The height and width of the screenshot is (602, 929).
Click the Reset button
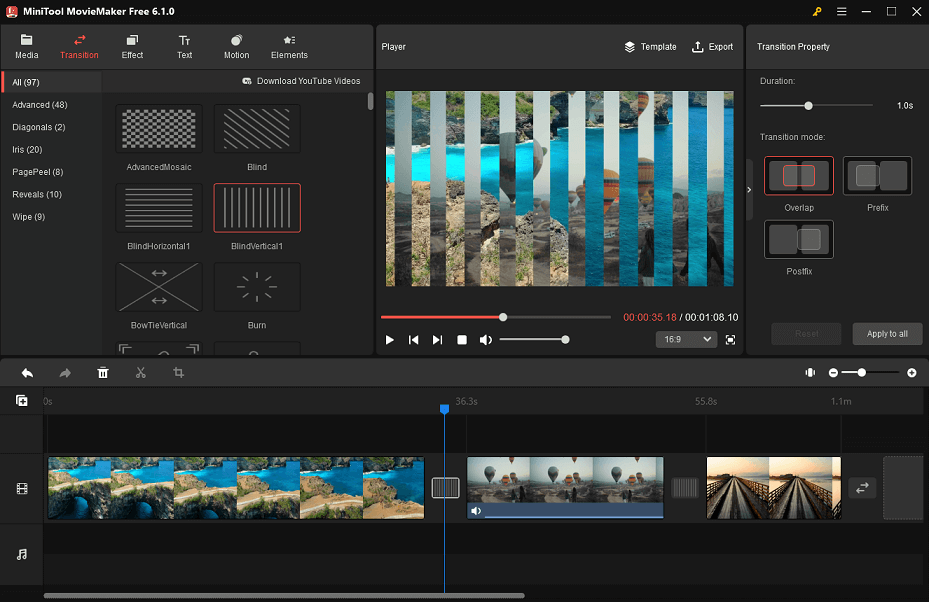click(806, 334)
